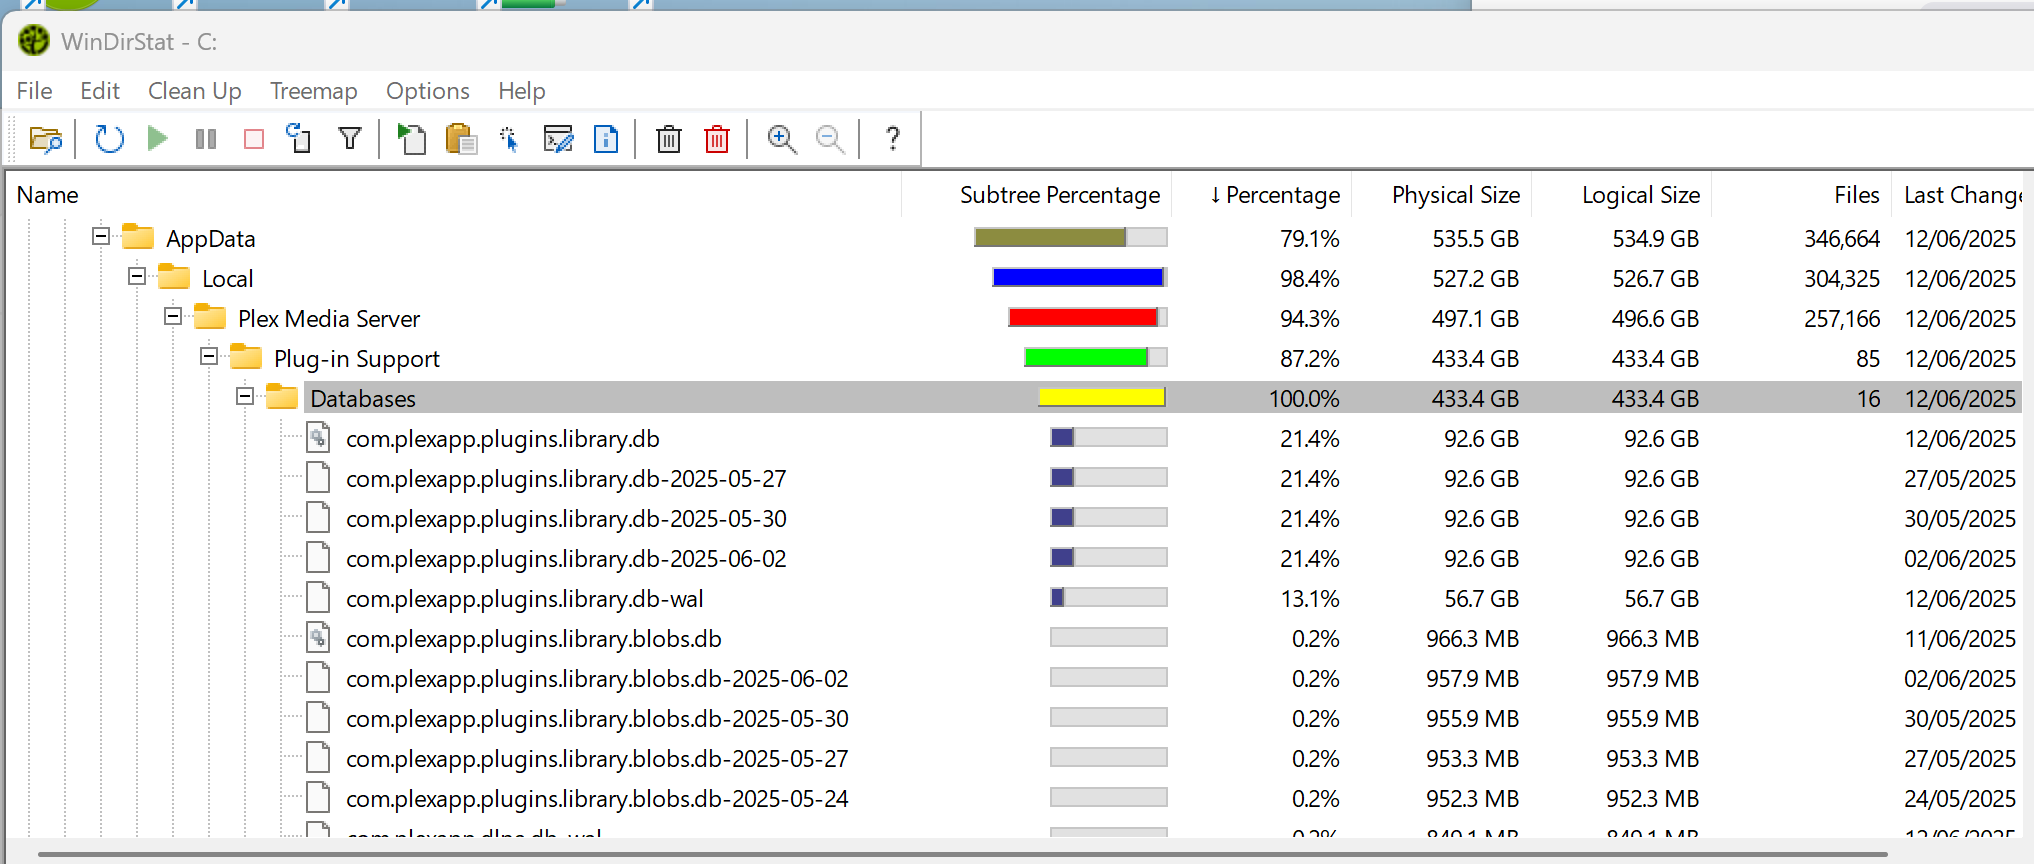Viewport: 2034px width, 864px height.
Task: Collapse the AppData folder node
Action: 101,237
